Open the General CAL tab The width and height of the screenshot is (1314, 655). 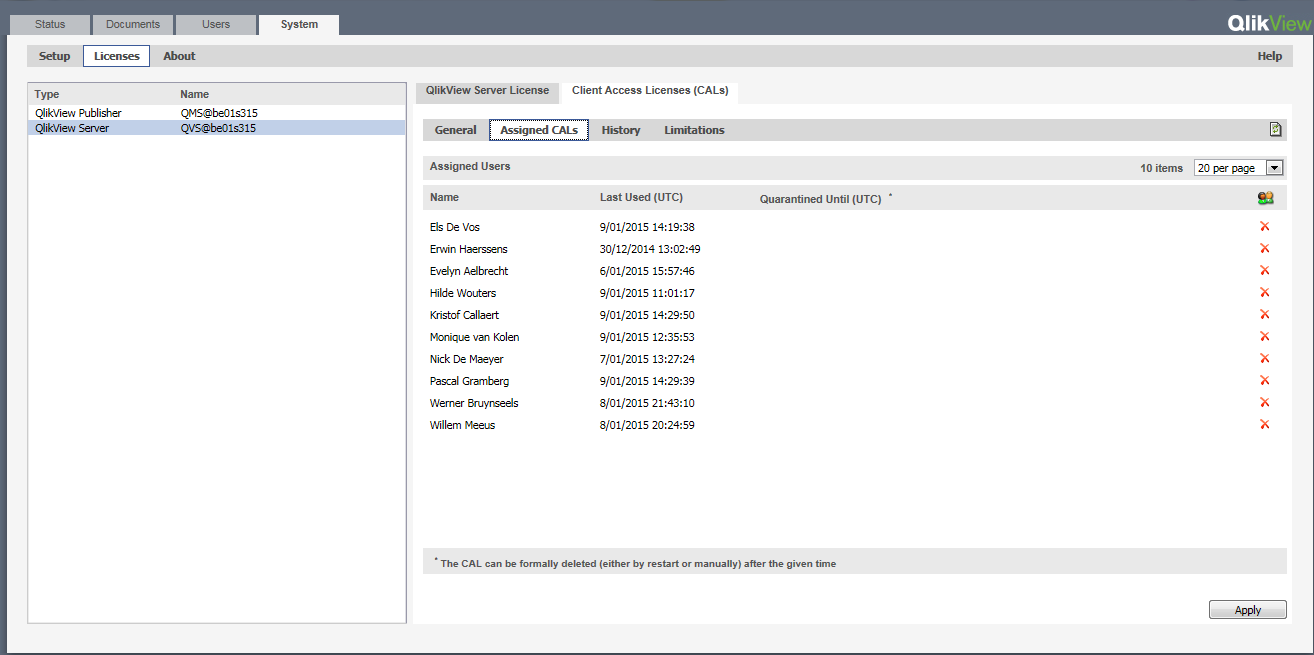tap(456, 130)
